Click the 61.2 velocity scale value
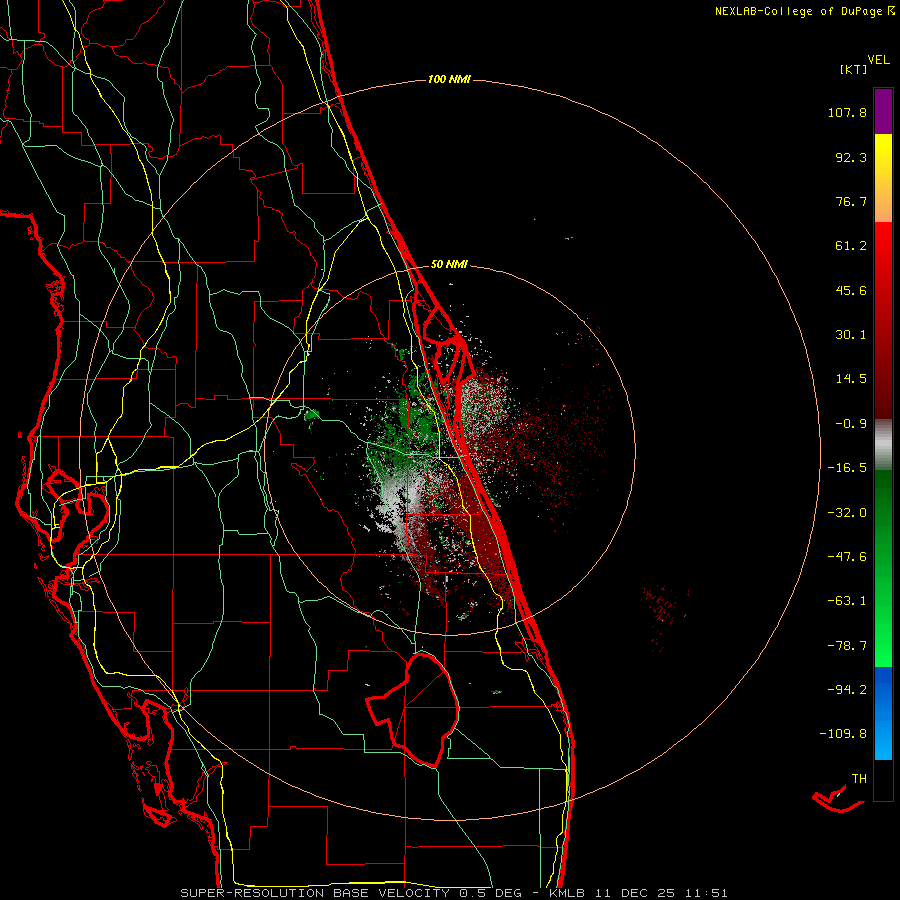 click(x=851, y=246)
